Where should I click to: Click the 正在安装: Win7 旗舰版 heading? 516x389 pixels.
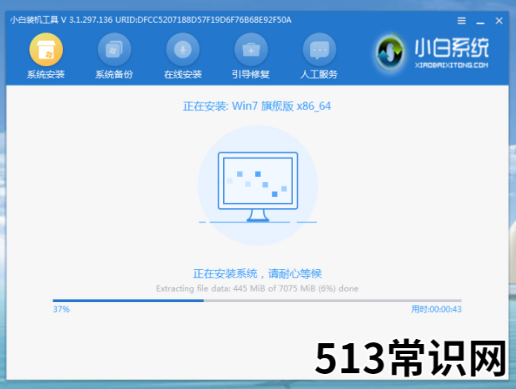coord(257,106)
